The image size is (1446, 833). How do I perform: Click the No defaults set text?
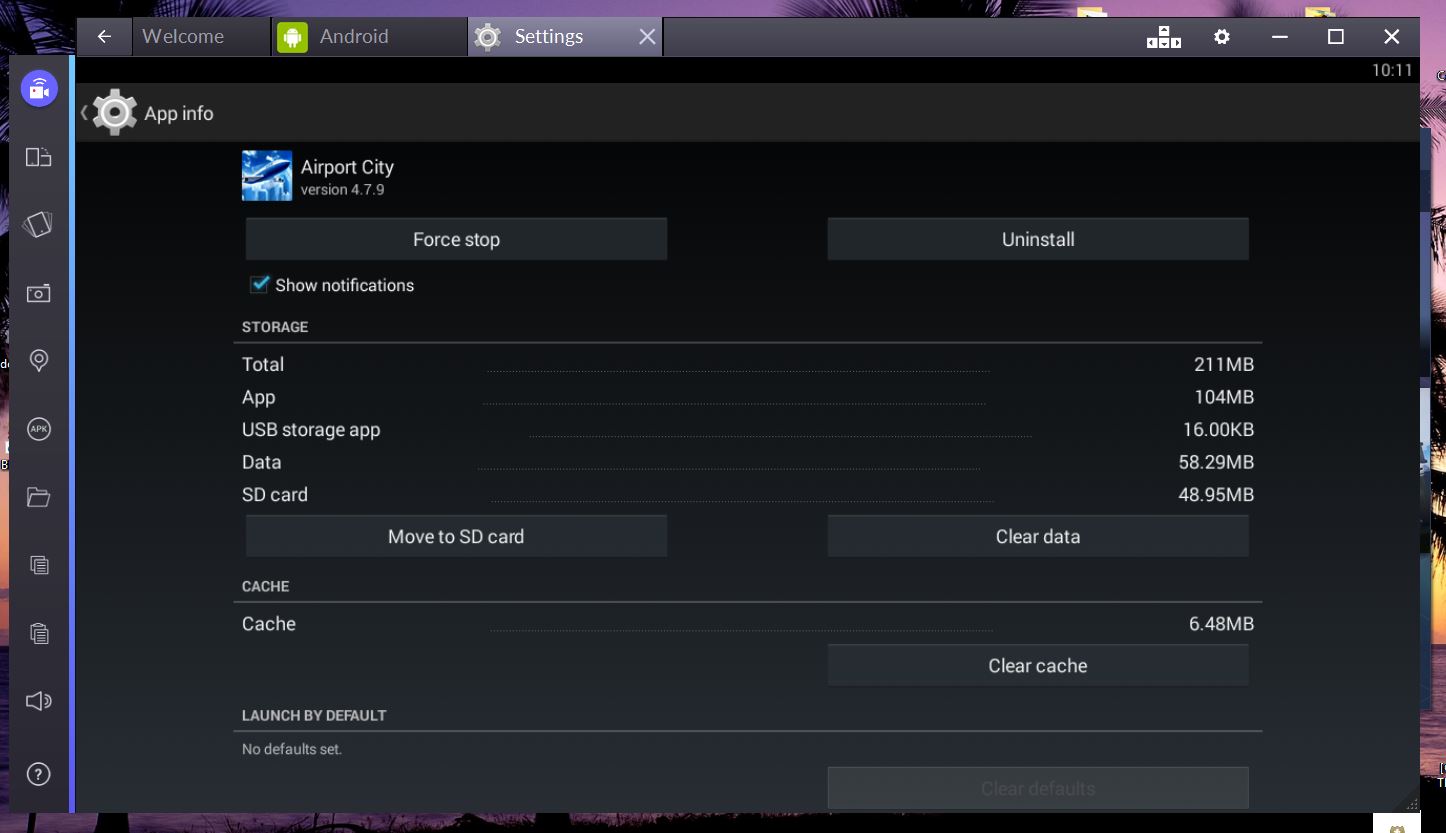[292, 749]
